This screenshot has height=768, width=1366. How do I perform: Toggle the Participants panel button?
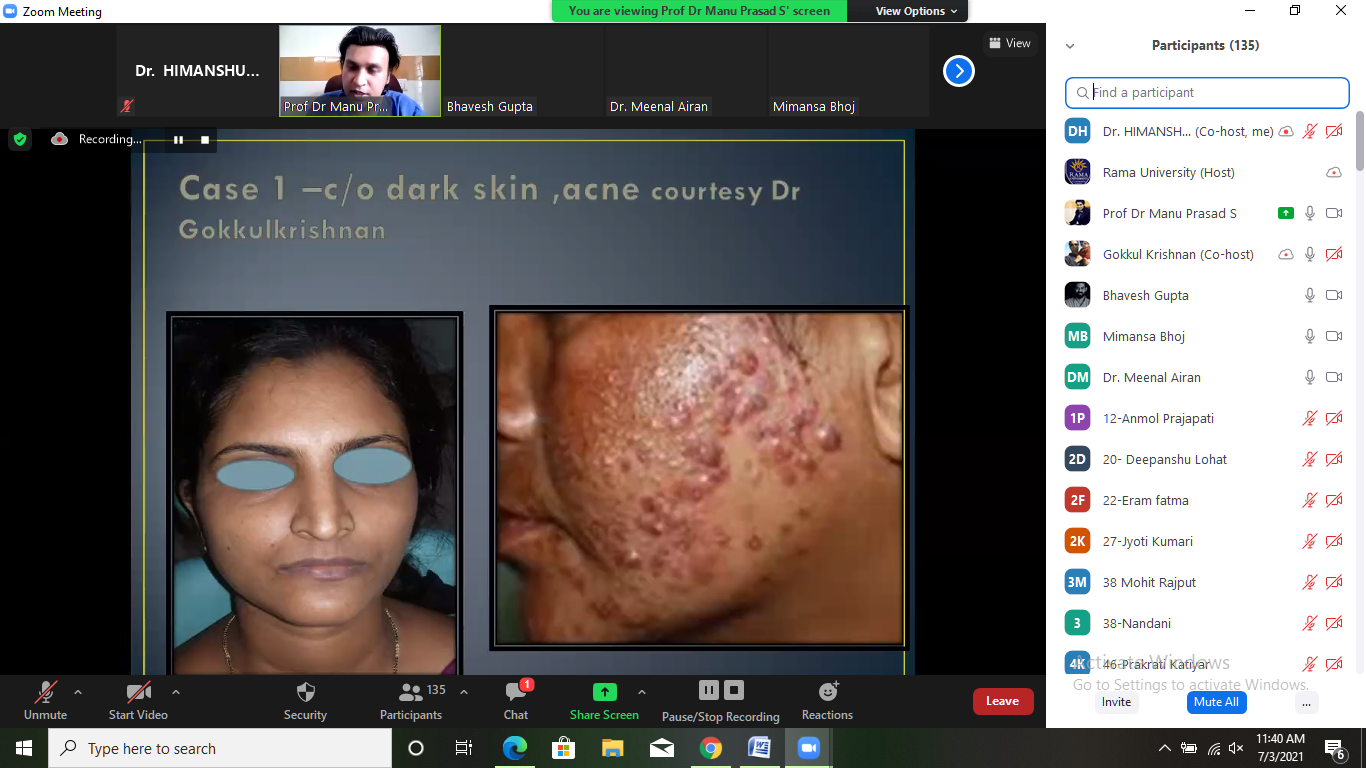click(410, 700)
